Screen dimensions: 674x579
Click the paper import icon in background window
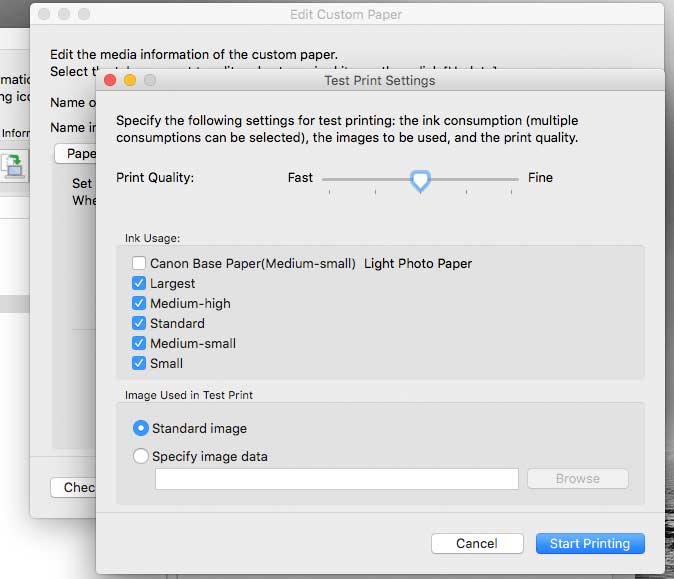(13, 166)
